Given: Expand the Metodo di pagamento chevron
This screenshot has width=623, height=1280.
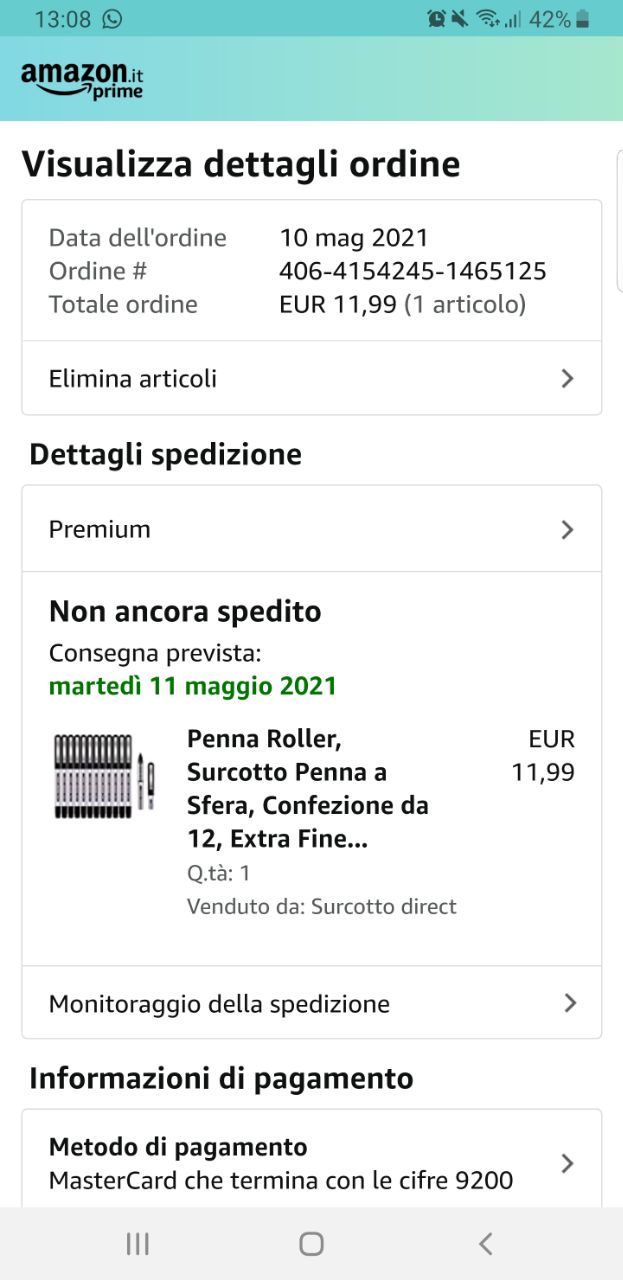Looking at the screenshot, I should tap(567, 1163).
